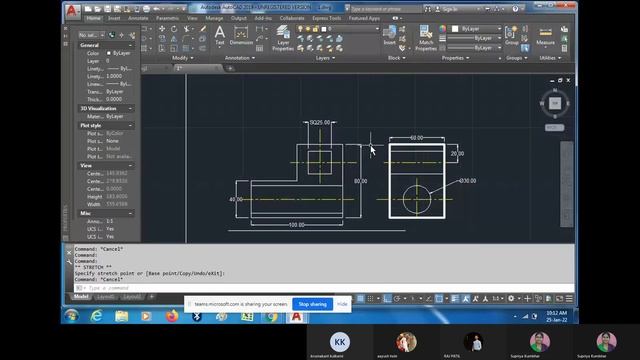The image size is (640, 360).
Task: Click the Save icon in quick access toolbar
Action: (x=107, y=9)
